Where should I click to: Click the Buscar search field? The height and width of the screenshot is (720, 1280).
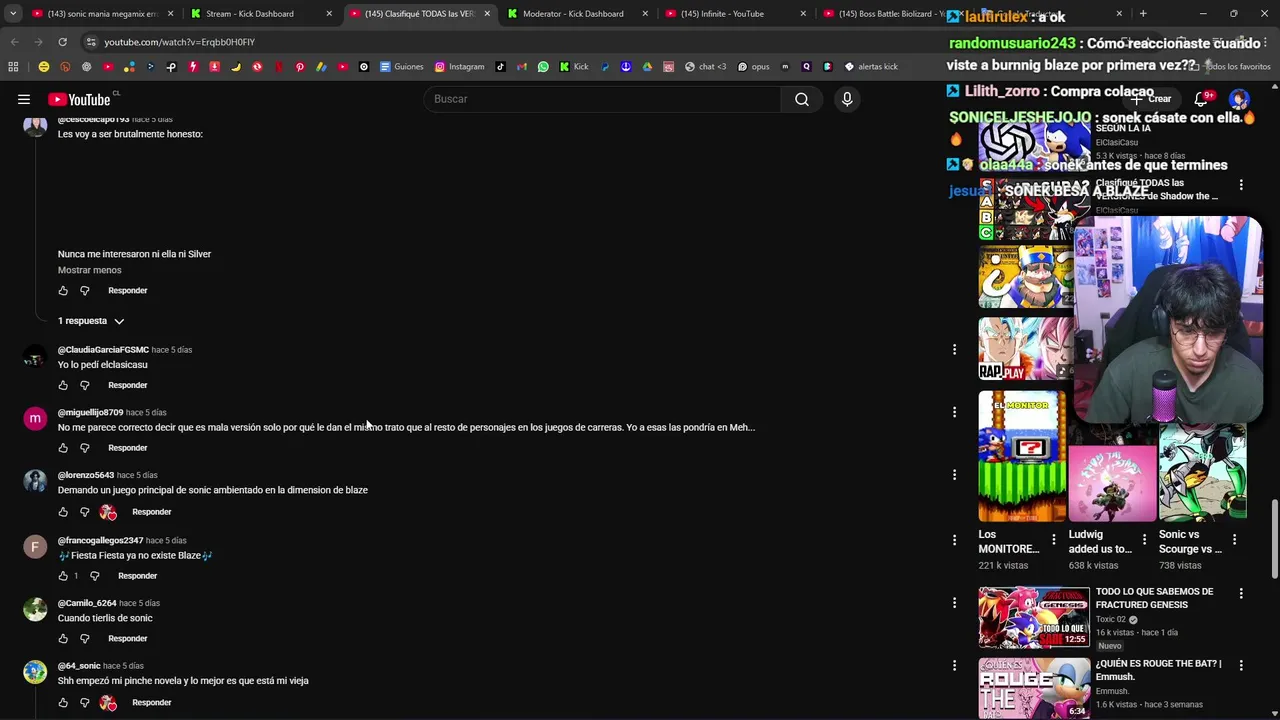tap(604, 99)
